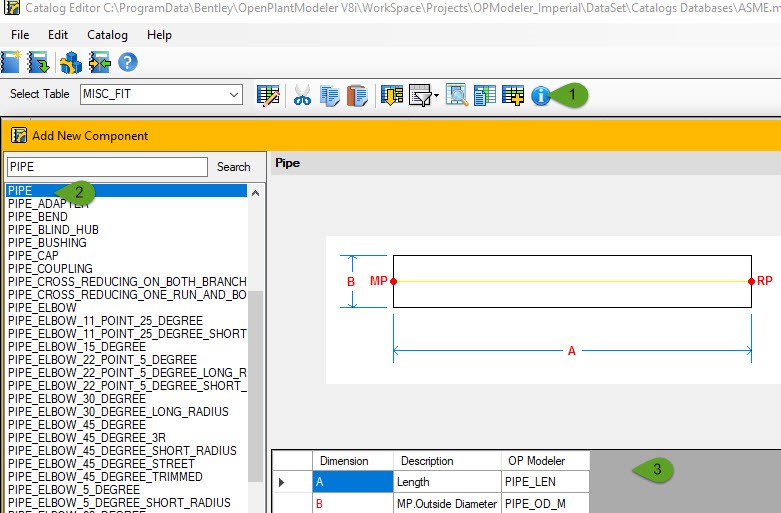The height and width of the screenshot is (513, 781).
Task: Click the PIPE_OD_M cell
Action: pos(545,503)
